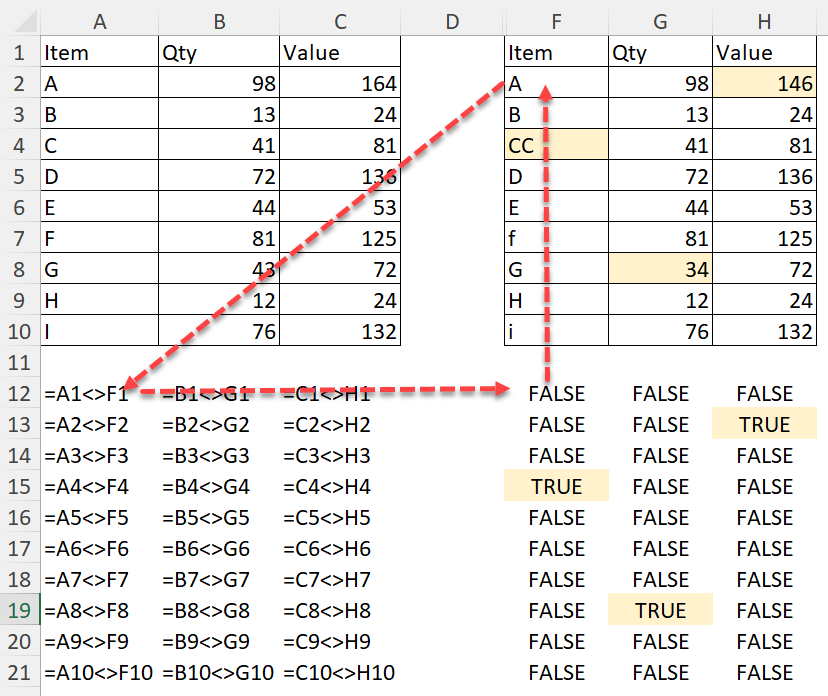Select the Item header in column F

[556, 53]
